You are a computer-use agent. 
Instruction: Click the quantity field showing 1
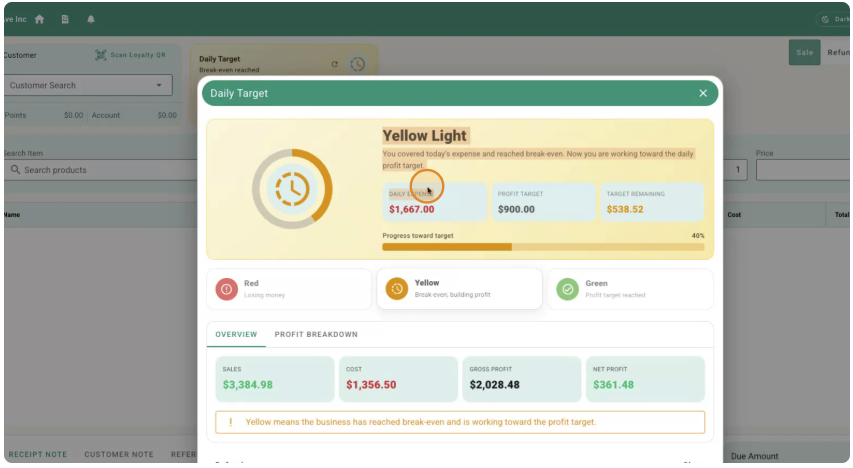click(x=737, y=170)
